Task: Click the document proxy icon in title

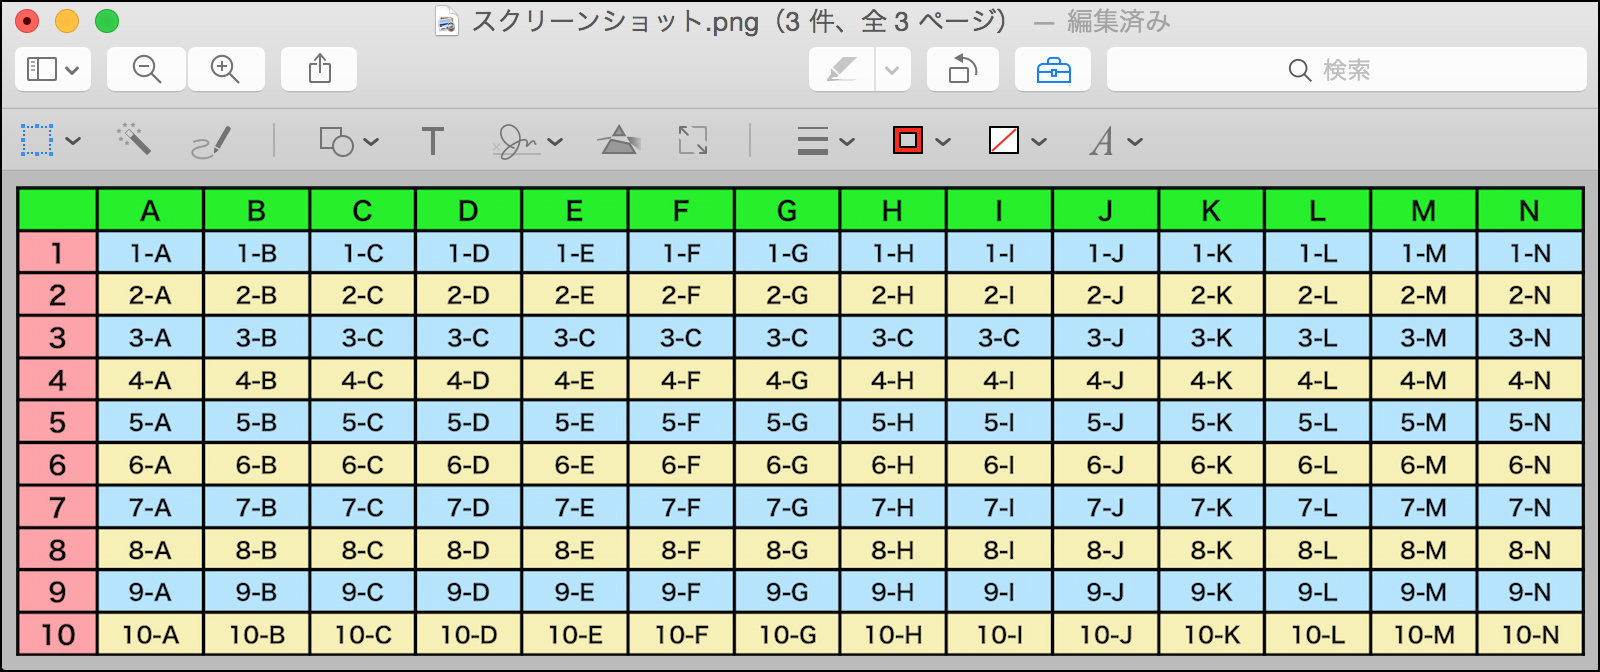Action: point(447,21)
